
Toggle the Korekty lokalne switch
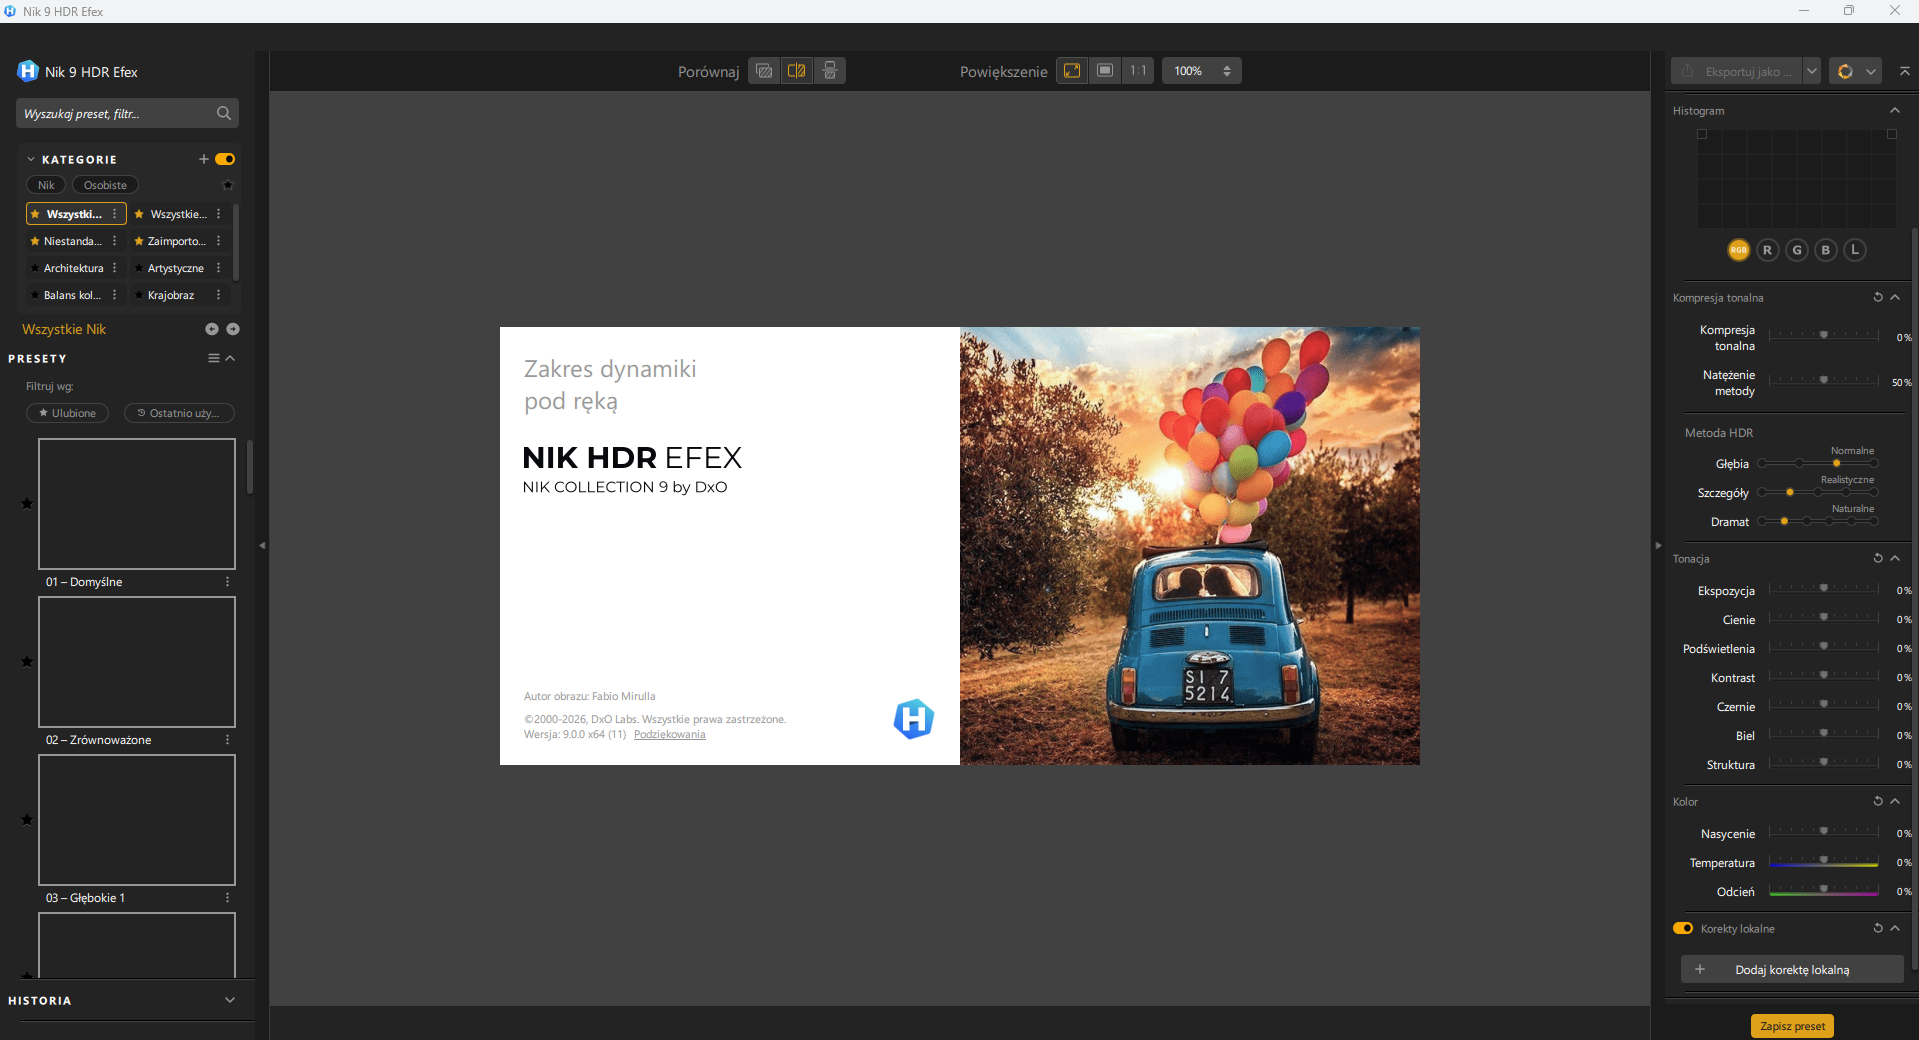click(x=1683, y=928)
